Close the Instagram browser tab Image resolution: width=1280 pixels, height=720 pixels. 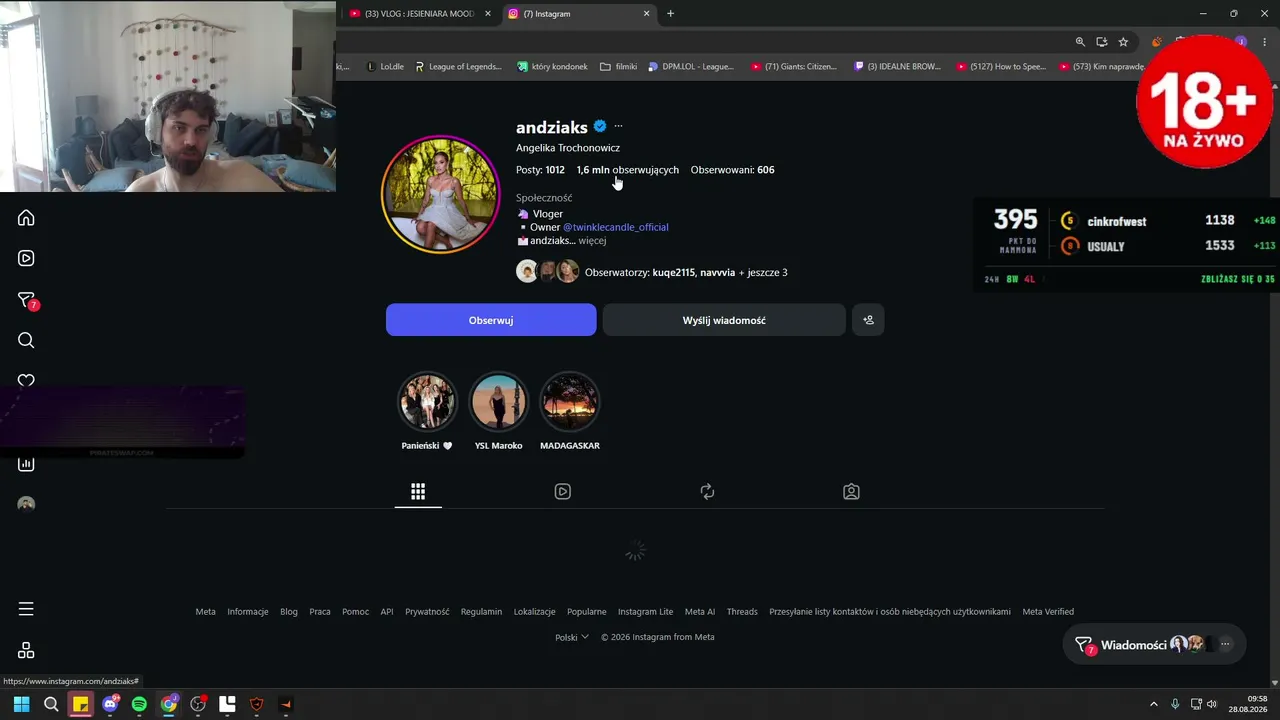click(646, 14)
